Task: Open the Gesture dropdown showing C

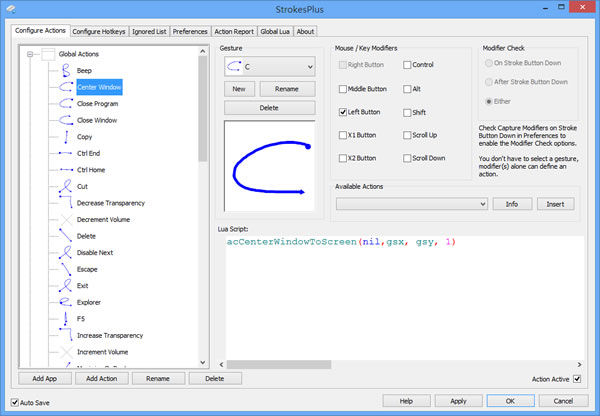Action: pyautogui.click(x=269, y=66)
